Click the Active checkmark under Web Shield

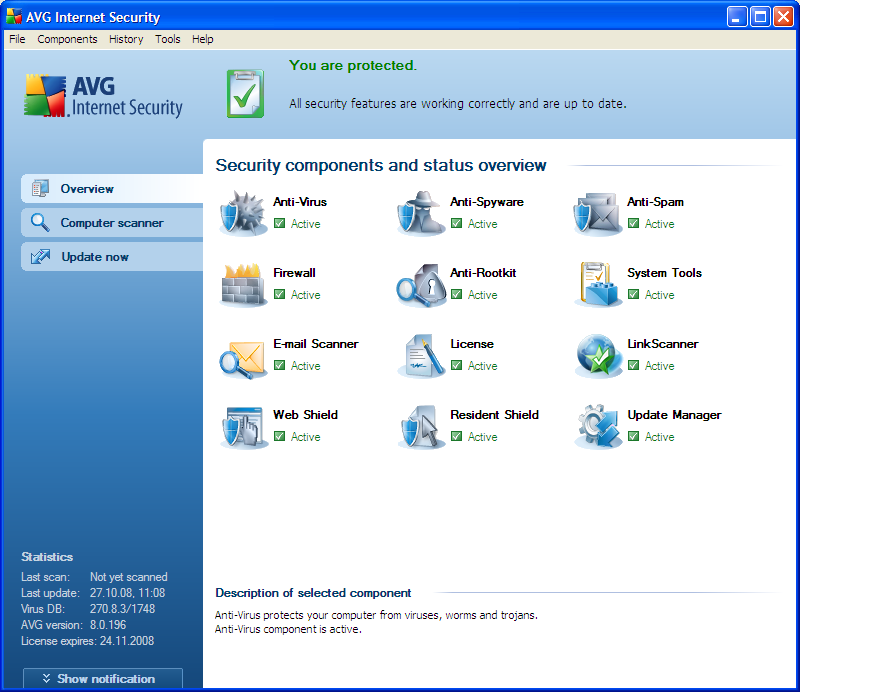(x=280, y=437)
